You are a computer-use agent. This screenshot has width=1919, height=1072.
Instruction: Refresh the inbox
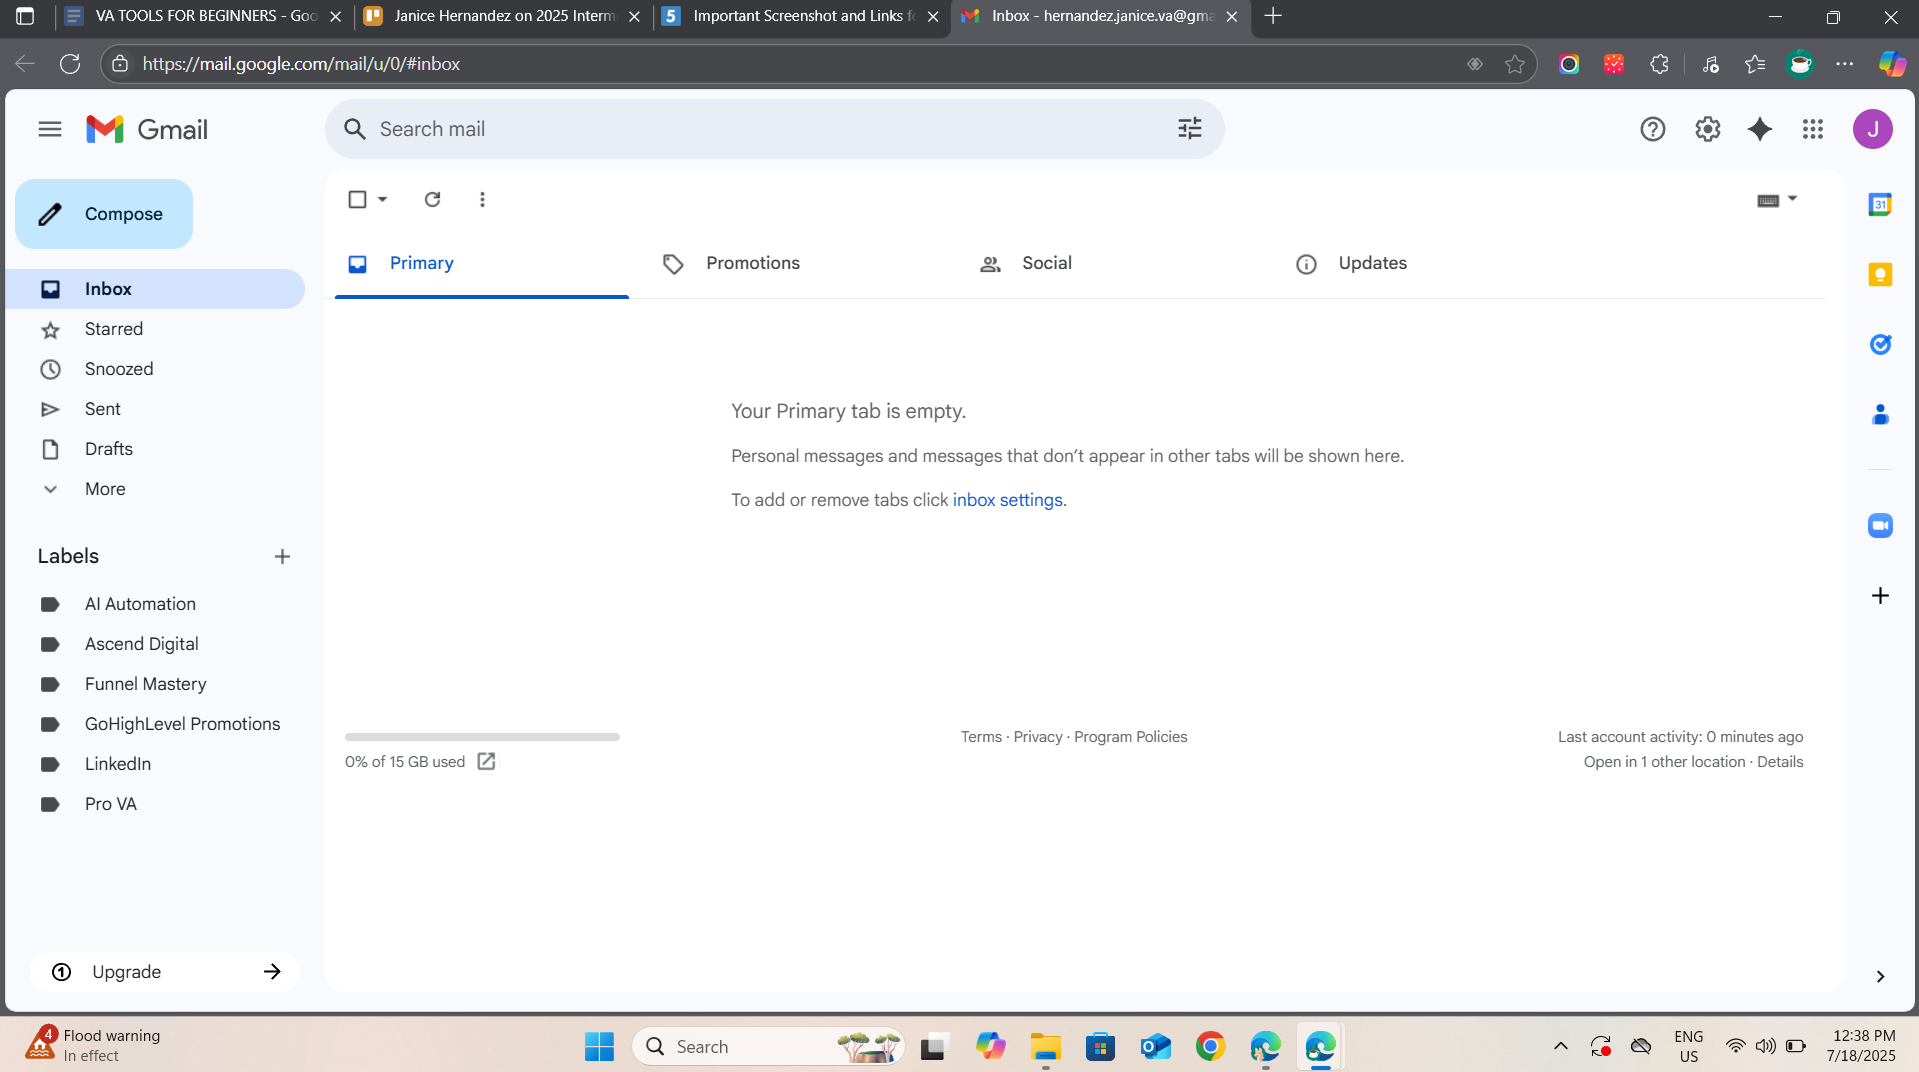[432, 199]
